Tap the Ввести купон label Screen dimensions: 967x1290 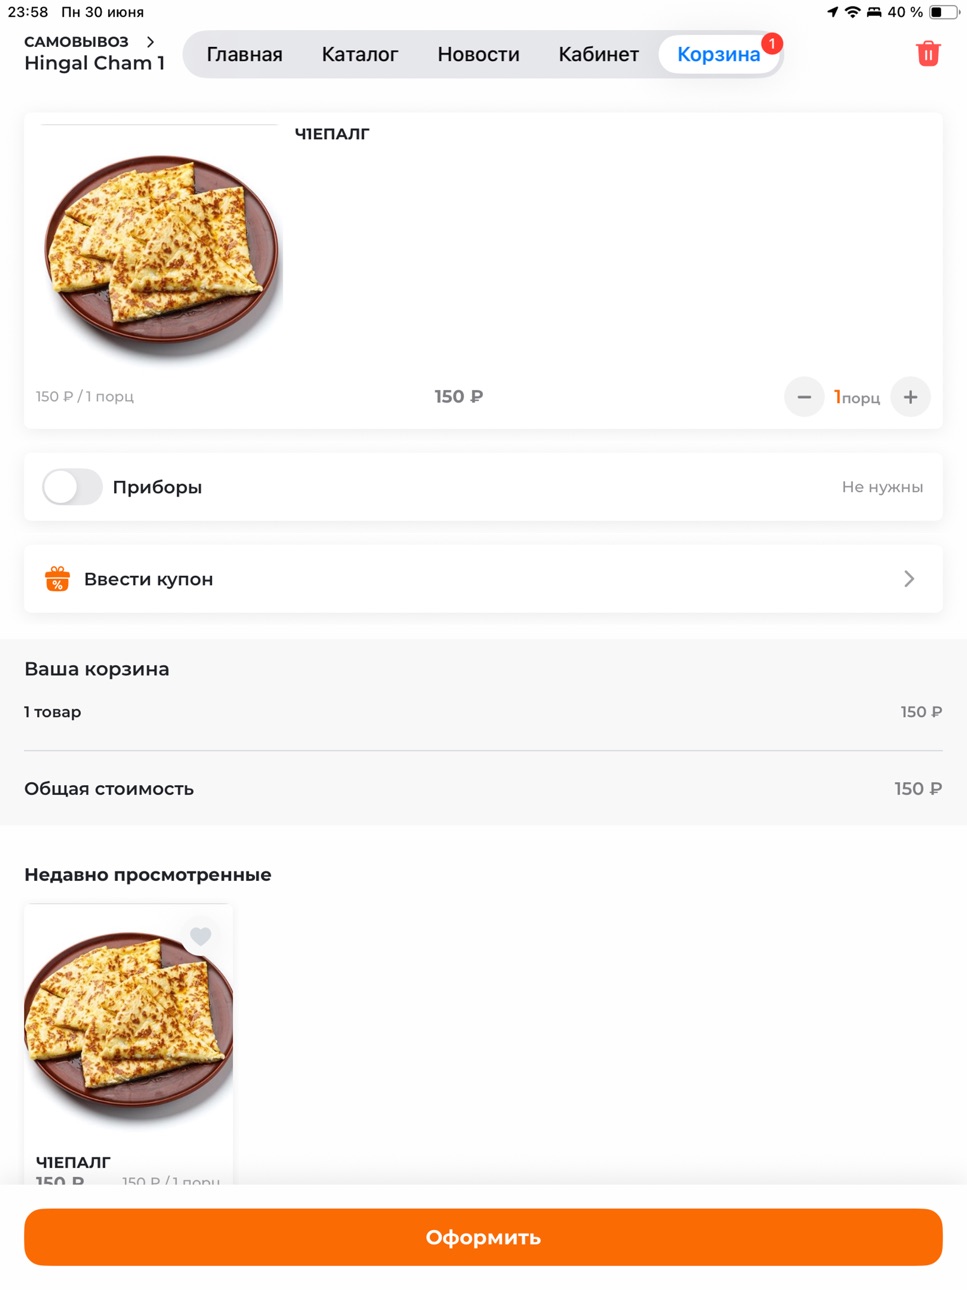click(x=148, y=579)
